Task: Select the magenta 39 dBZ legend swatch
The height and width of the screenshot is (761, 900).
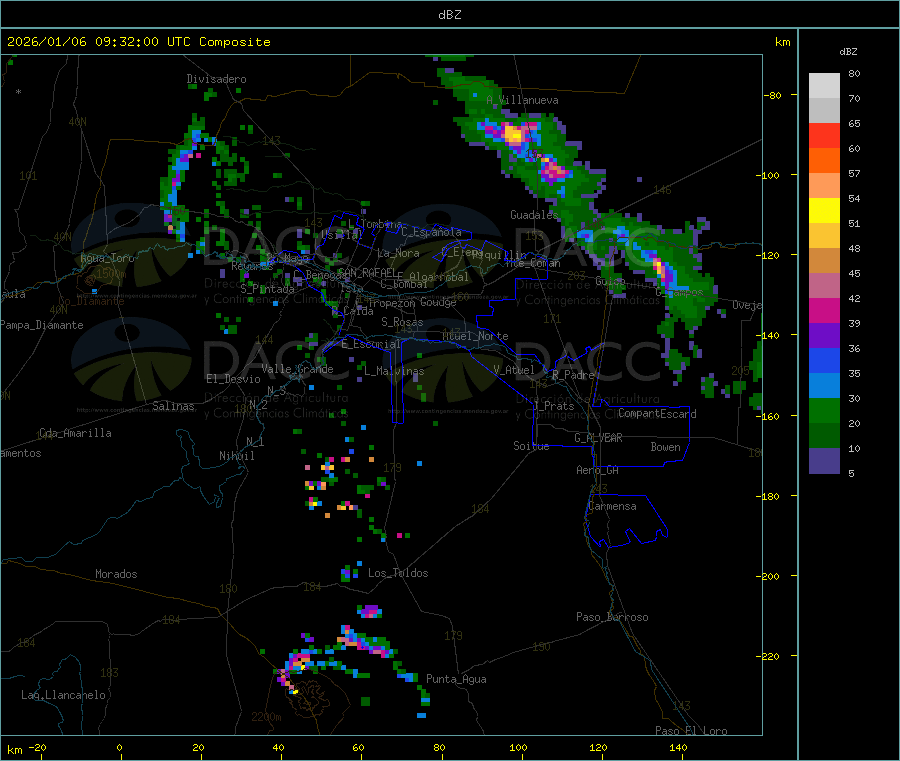Action: [x=824, y=310]
